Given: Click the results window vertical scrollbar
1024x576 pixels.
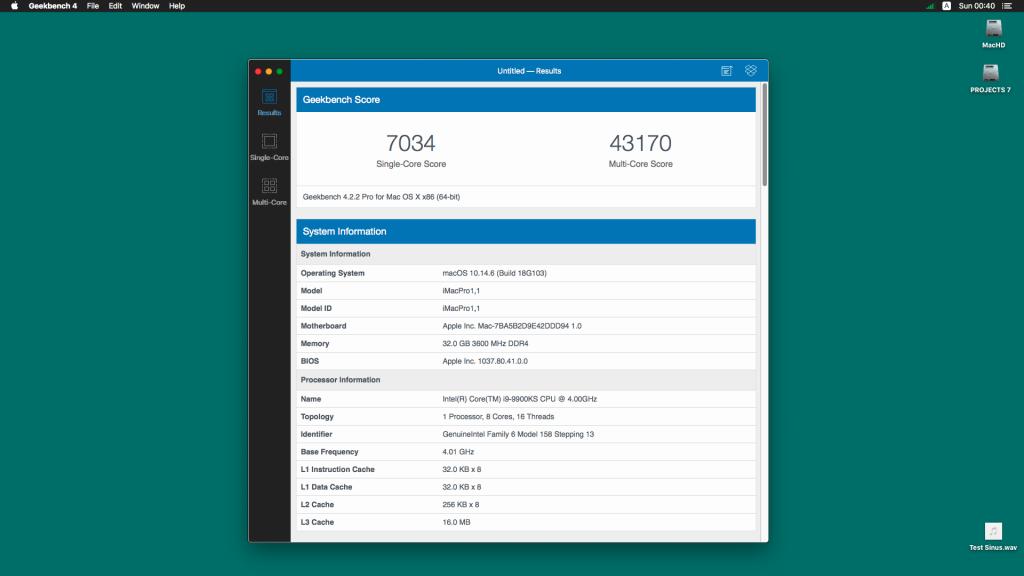Looking at the screenshot, I should pos(764,135).
